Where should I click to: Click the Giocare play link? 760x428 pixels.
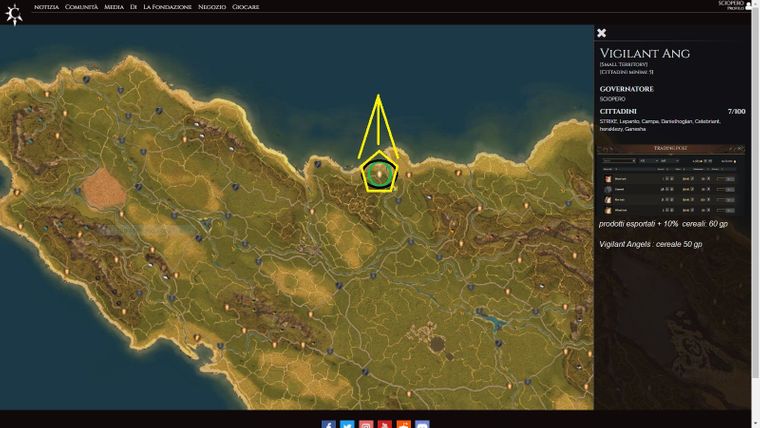click(x=246, y=7)
